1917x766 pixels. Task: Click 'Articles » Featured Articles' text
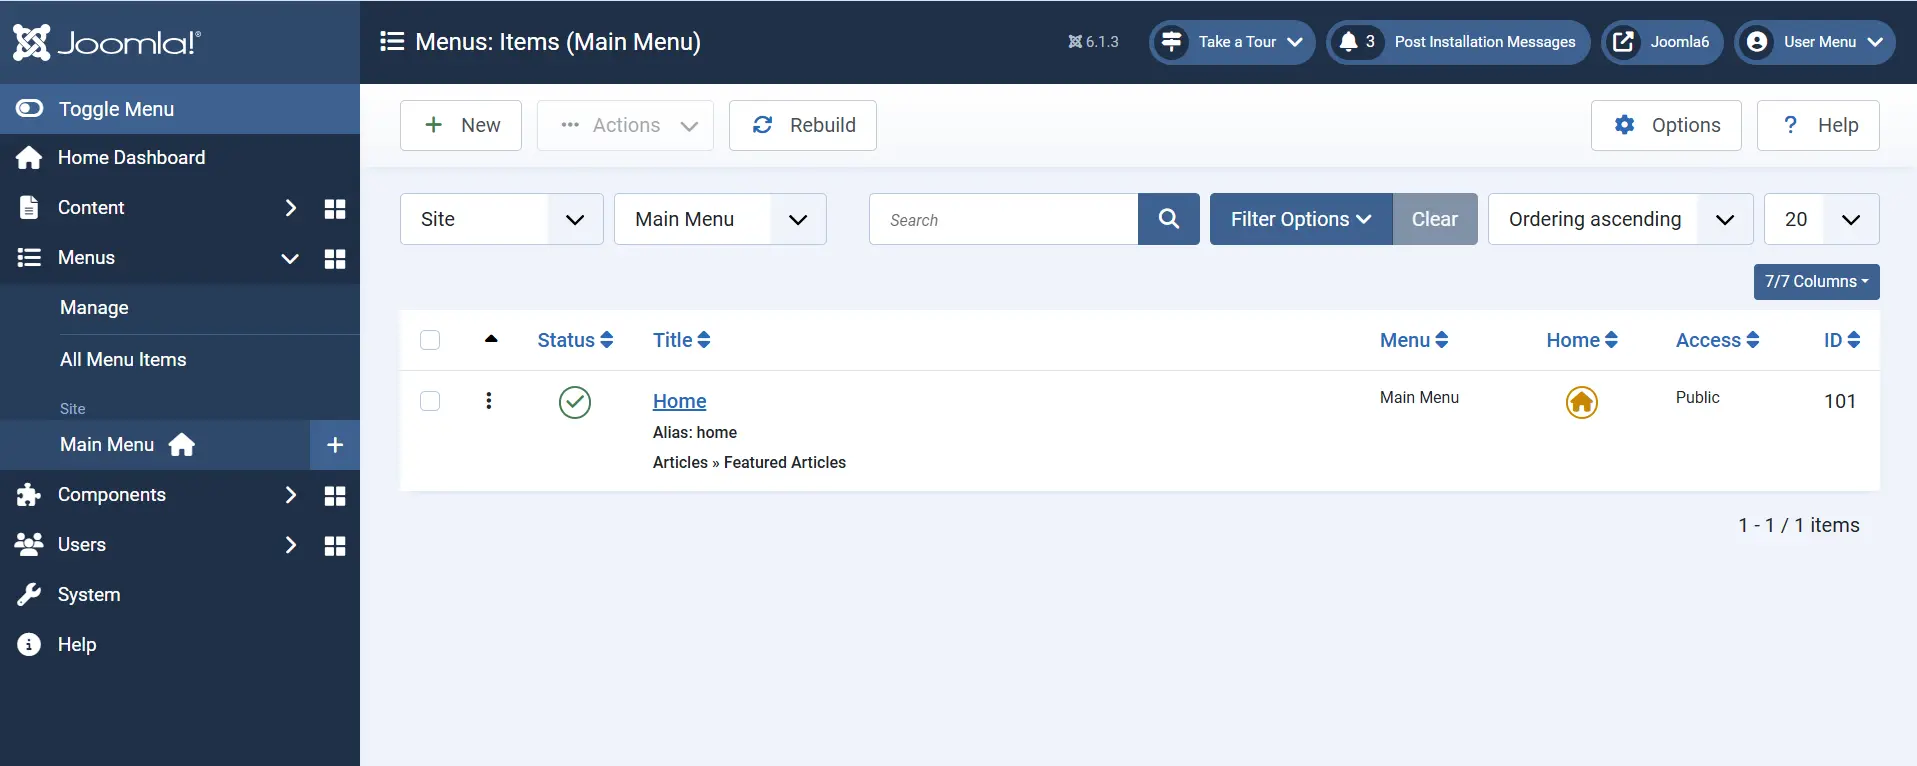click(749, 462)
